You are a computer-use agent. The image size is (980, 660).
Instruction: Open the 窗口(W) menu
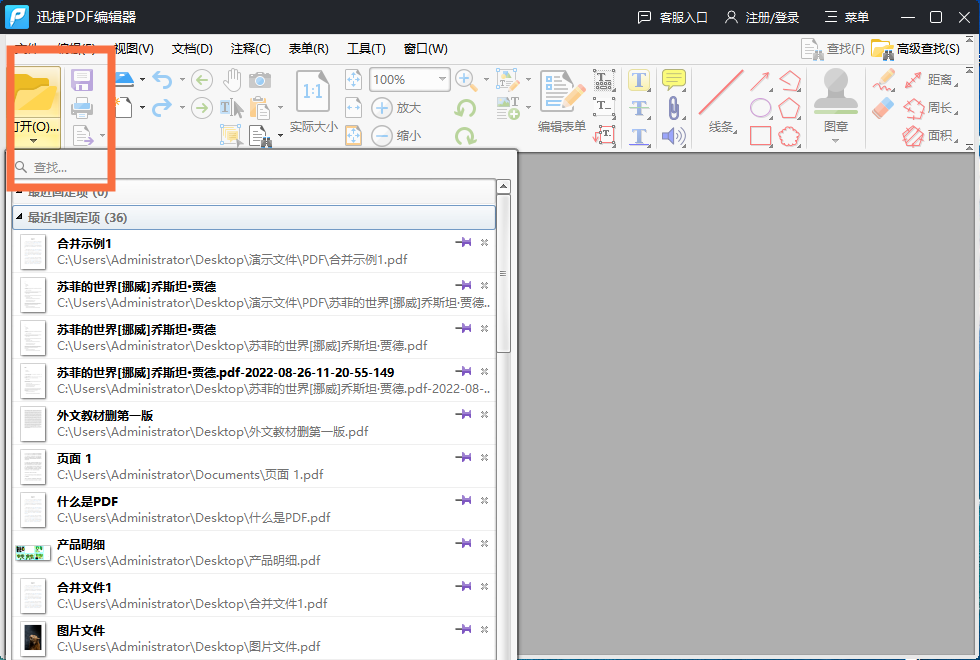[426, 49]
